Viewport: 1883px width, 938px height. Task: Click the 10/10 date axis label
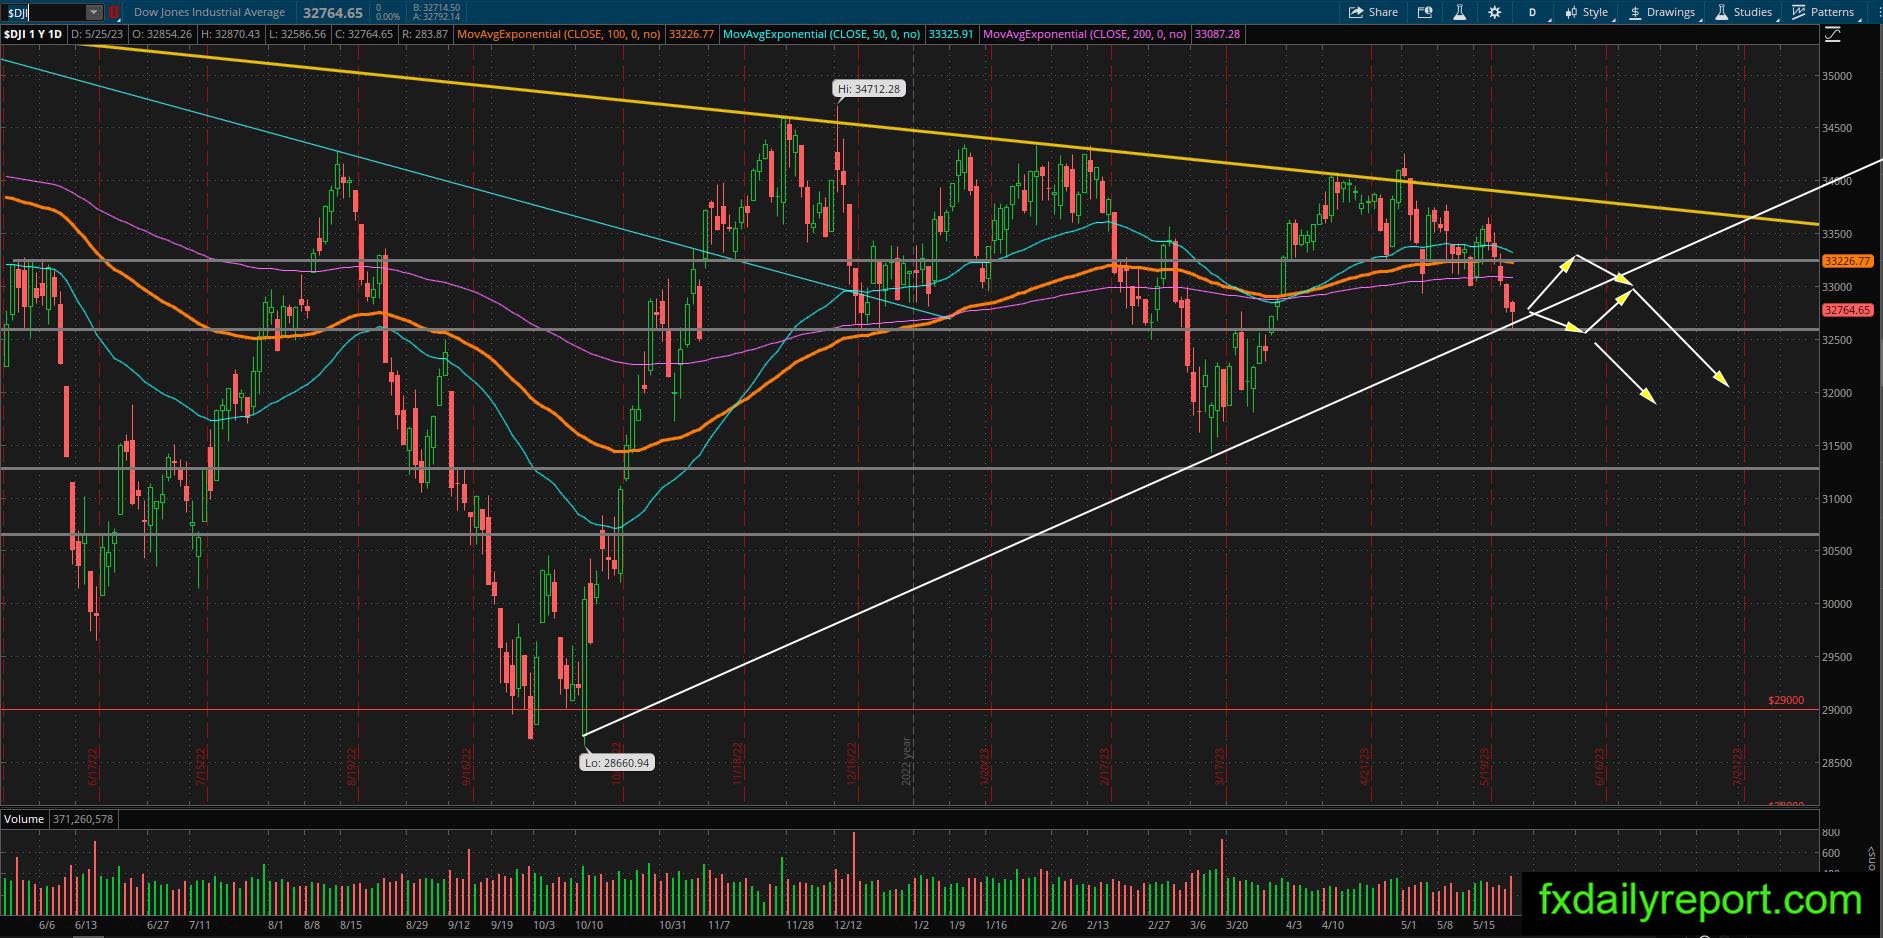pyautogui.click(x=588, y=925)
